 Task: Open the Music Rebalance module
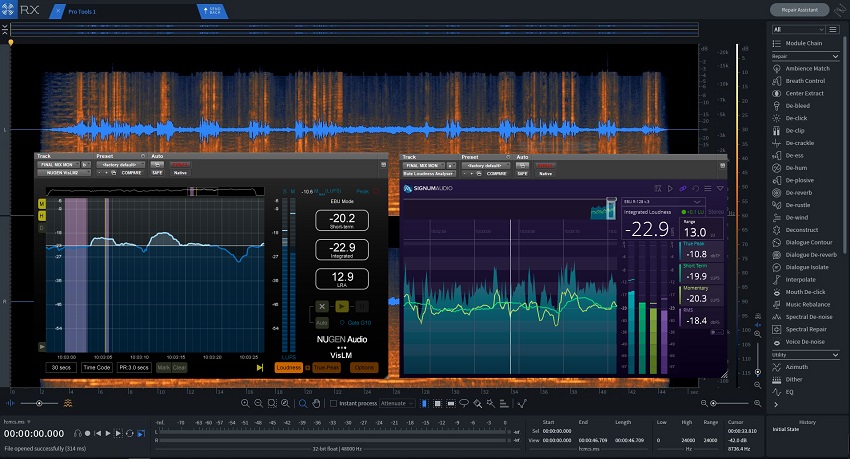[x=801, y=305]
